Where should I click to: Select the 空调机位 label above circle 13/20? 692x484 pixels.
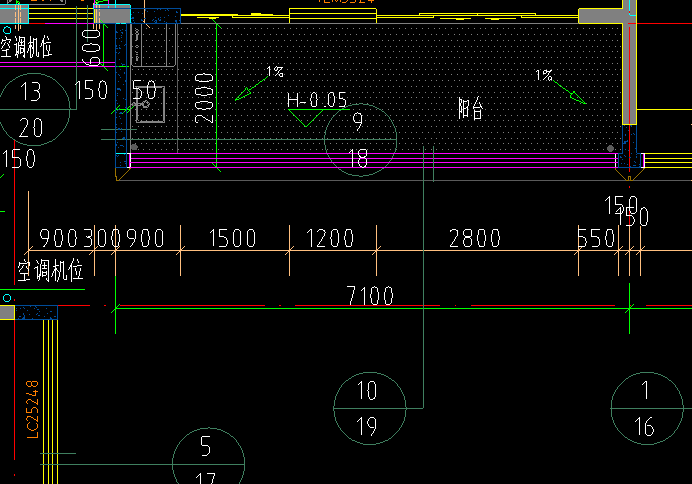pyautogui.click(x=26, y=47)
